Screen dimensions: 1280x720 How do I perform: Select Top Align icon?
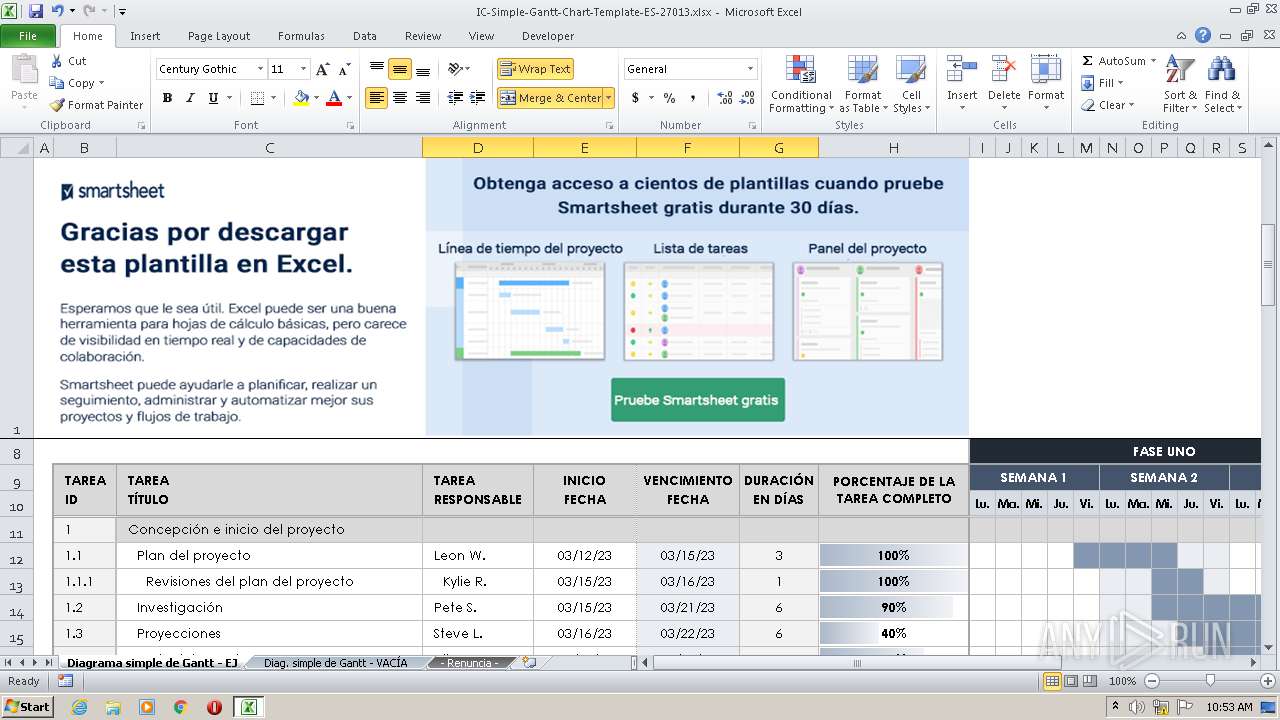(376, 69)
